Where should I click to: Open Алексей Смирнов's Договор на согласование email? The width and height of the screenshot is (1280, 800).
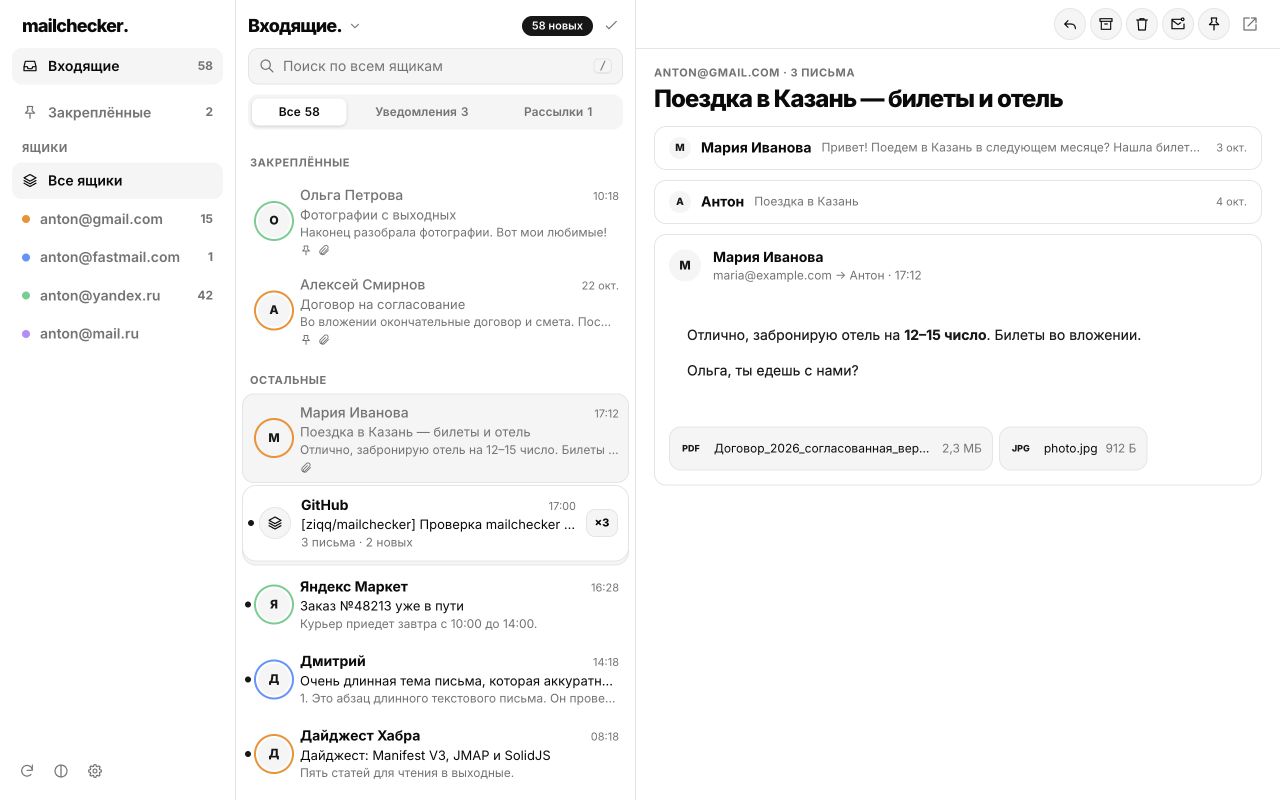[x=435, y=311]
